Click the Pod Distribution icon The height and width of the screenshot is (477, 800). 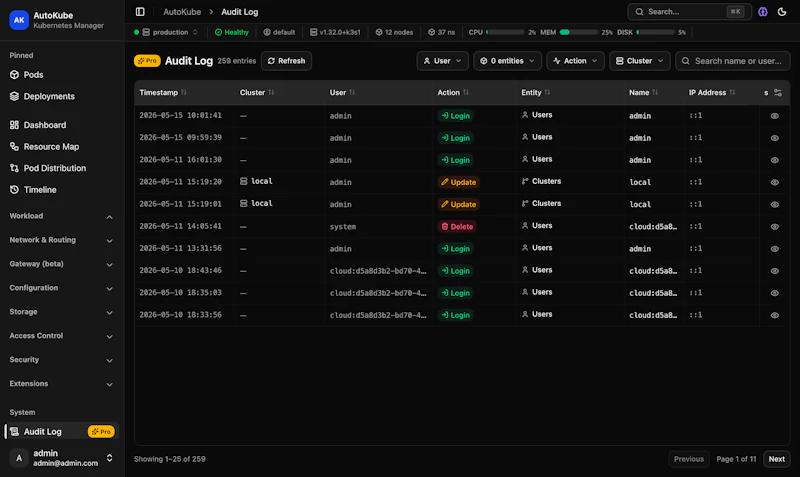click(x=14, y=168)
